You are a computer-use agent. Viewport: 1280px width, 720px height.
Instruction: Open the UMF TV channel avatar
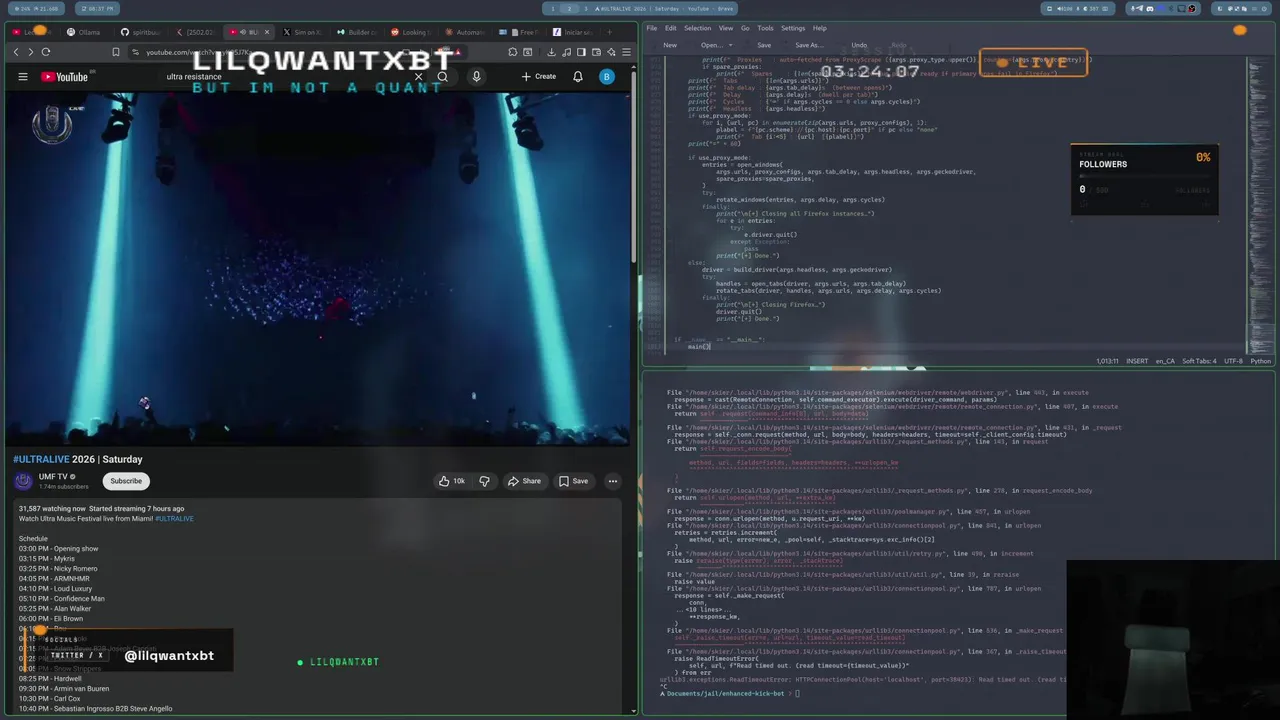pyautogui.click(x=23, y=481)
